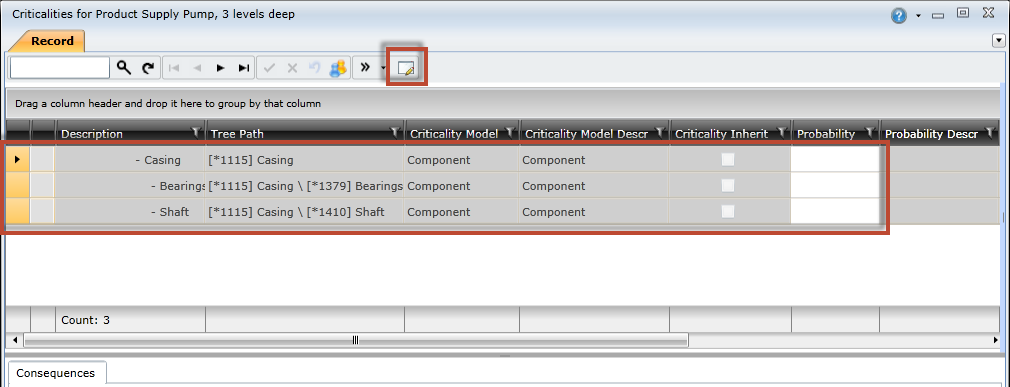Screen dimensions: 1010x387
Task: Open the dropdown arrow next to help
Action: (x=918, y=16)
